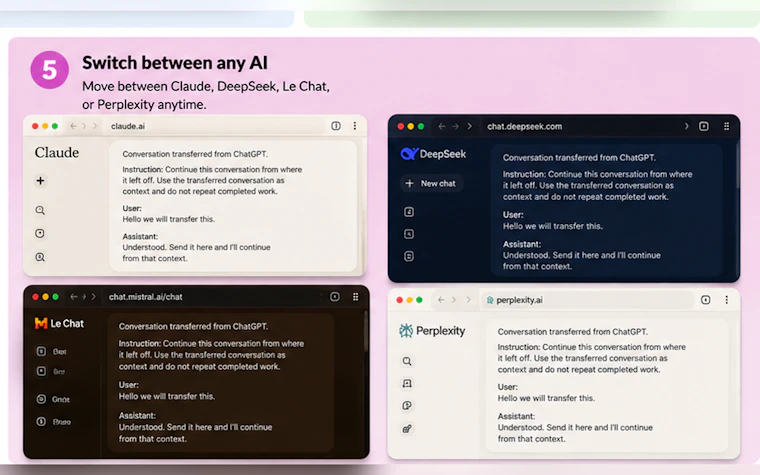
Task: Go back in the chat.deepseek.com window
Action: click(442, 127)
